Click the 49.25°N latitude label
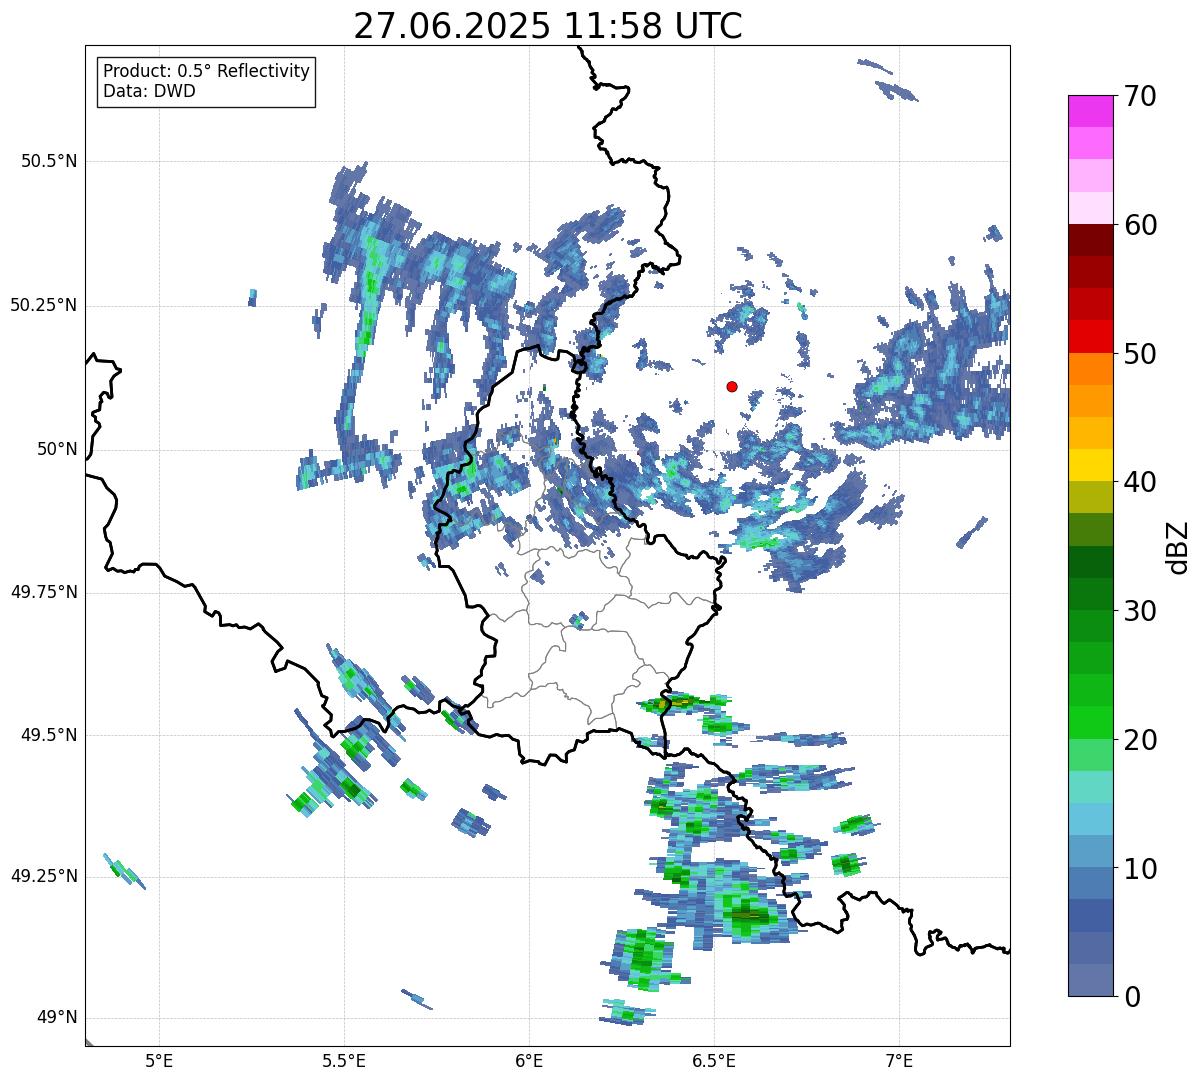 tap(44, 877)
